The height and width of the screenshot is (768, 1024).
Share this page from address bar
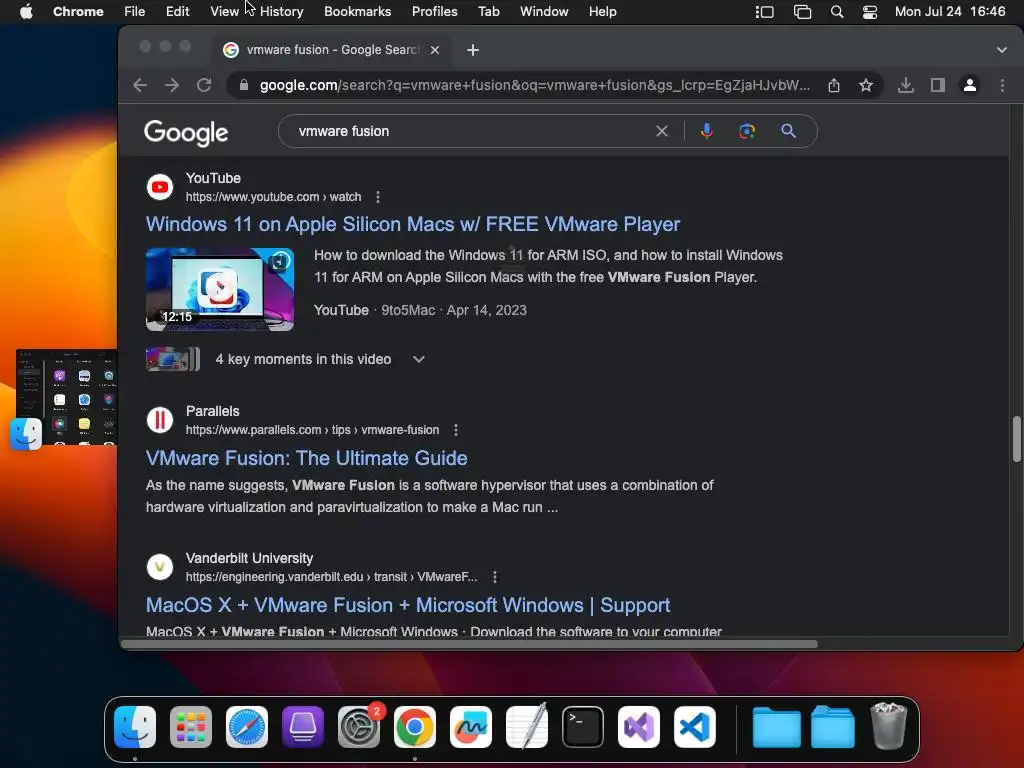(x=834, y=85)
